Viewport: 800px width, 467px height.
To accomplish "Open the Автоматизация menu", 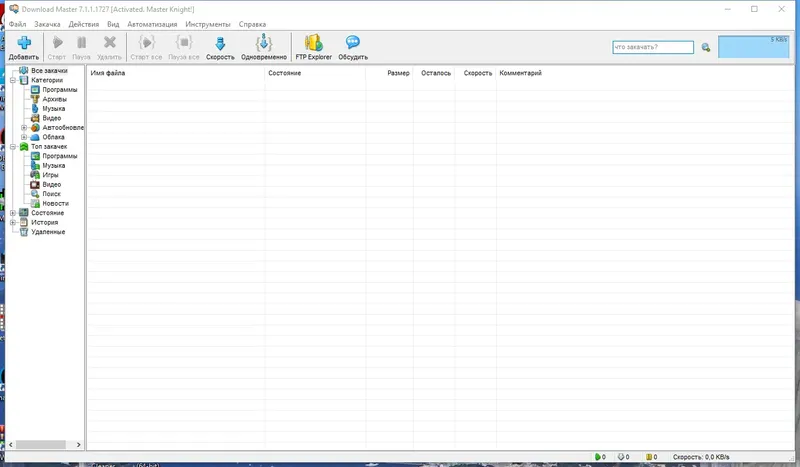I will point(152,24).
